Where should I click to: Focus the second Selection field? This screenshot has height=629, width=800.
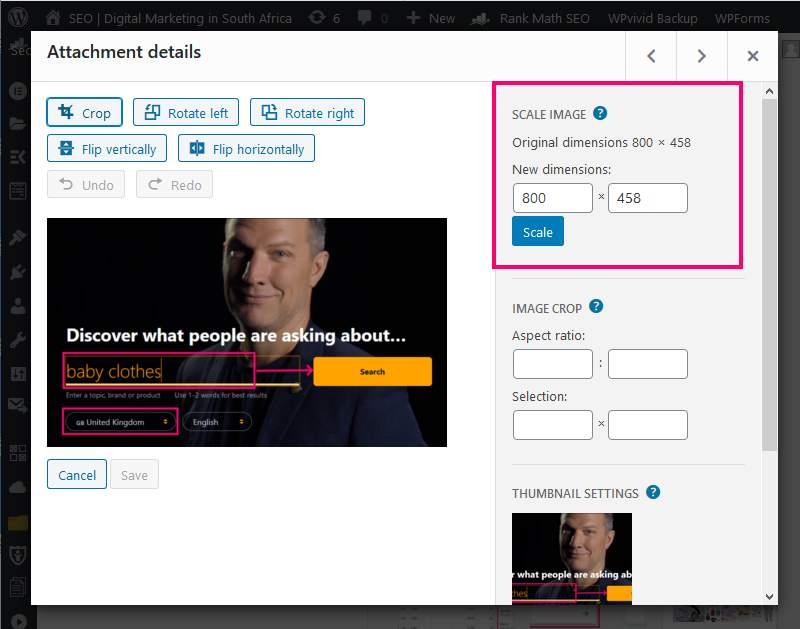coord(647,425)
